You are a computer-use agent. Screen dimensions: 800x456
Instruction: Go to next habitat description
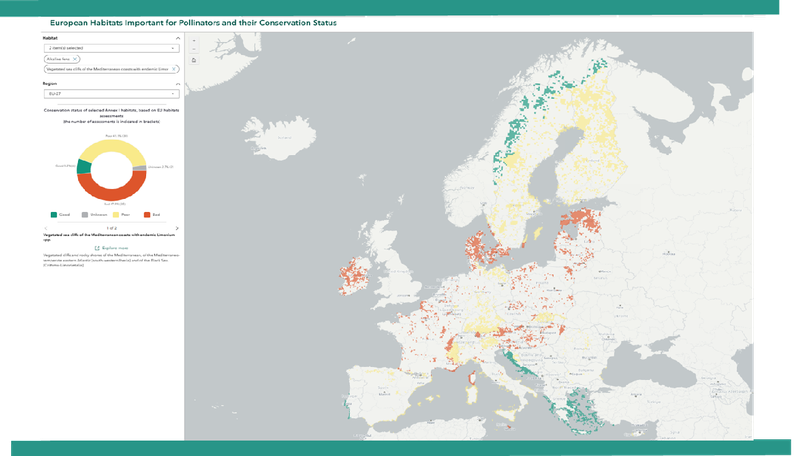tap(177, 228)
